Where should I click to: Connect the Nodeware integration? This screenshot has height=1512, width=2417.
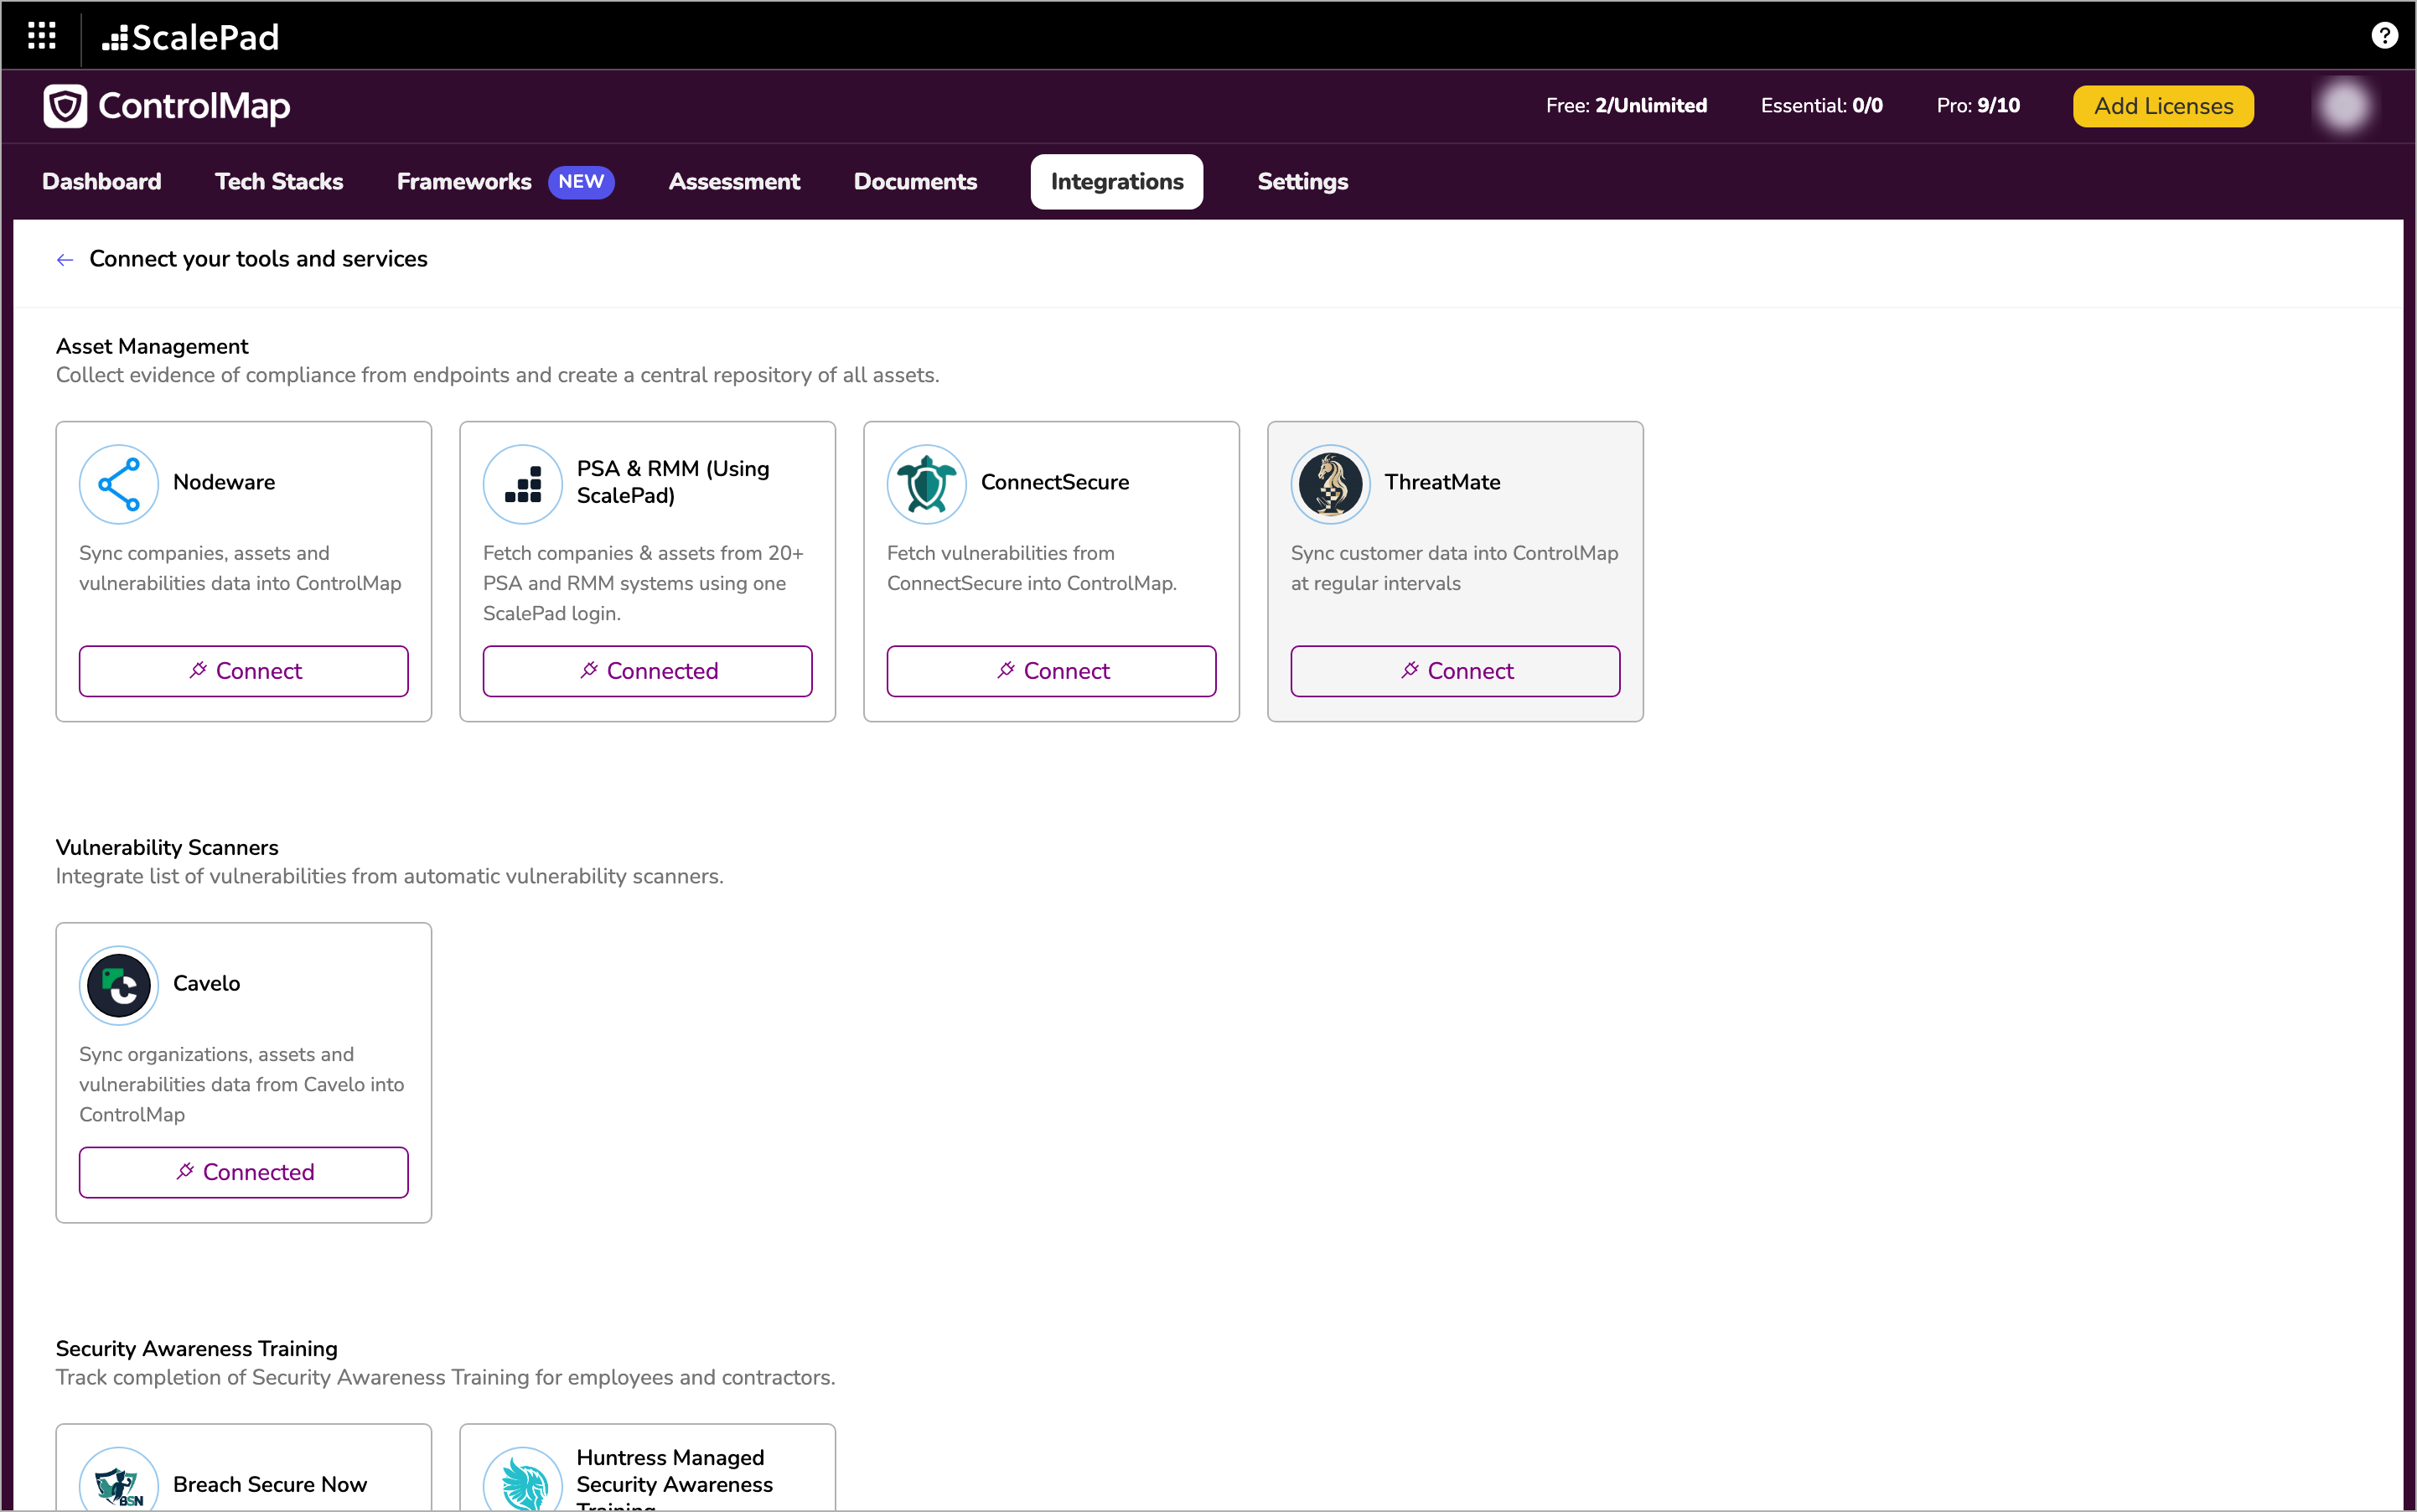coord(244,671)
